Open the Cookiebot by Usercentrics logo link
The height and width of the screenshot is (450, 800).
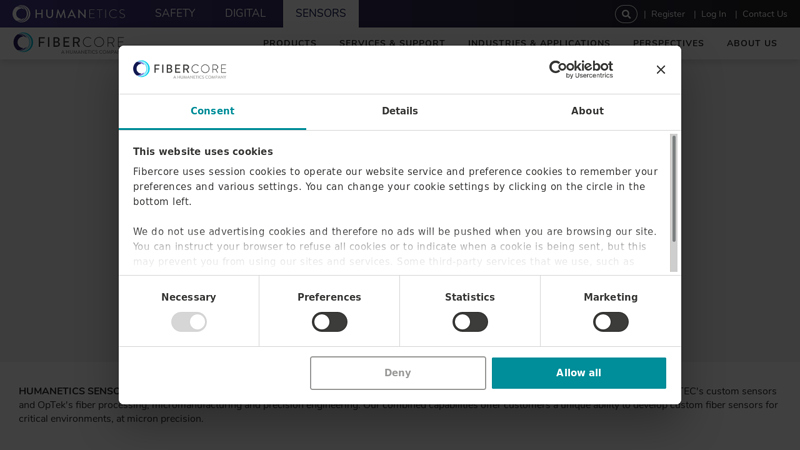coord(580,69)
